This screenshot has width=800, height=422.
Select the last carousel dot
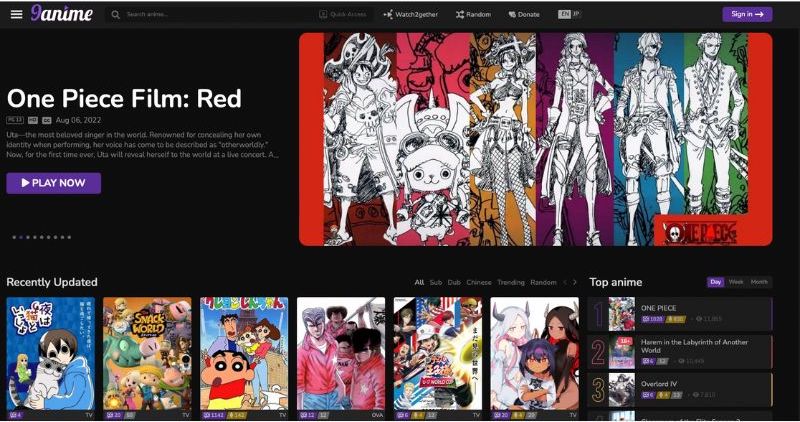[x=69, y=237]
